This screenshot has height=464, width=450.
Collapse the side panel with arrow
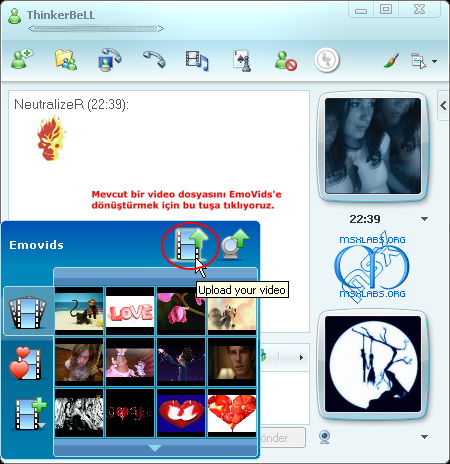[x=443, y=106]
